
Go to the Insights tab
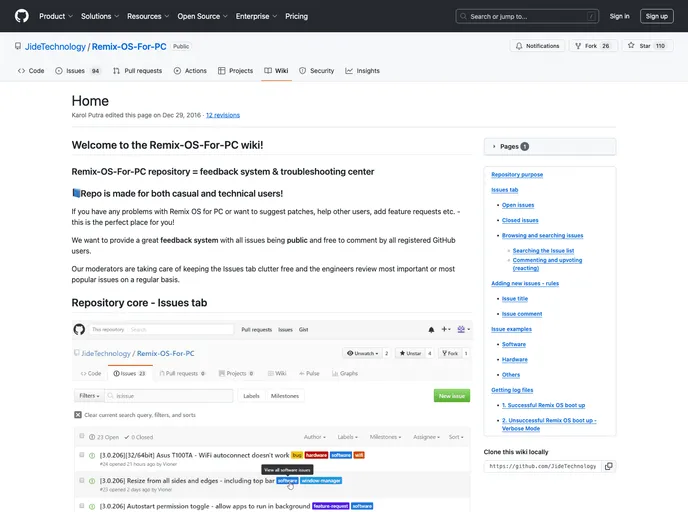pos(363,71)
